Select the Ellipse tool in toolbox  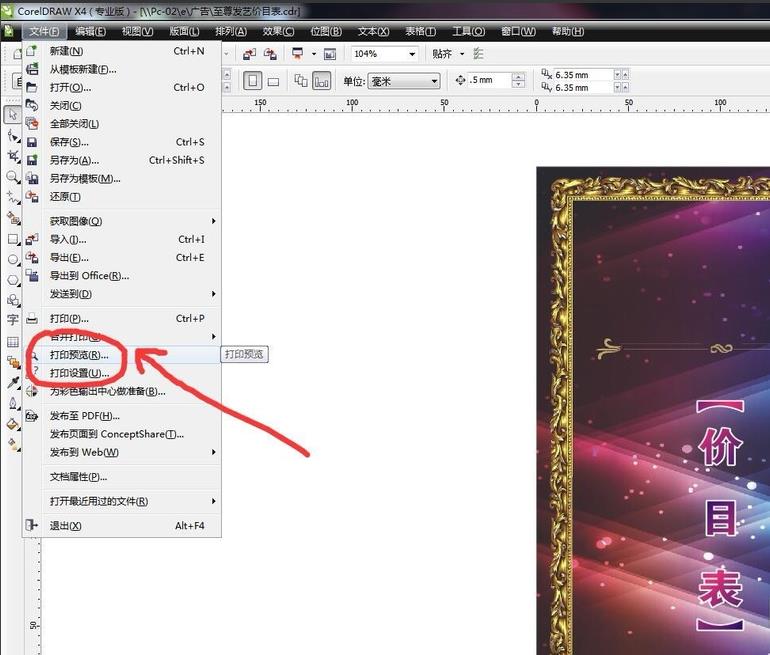coord(13,259)
